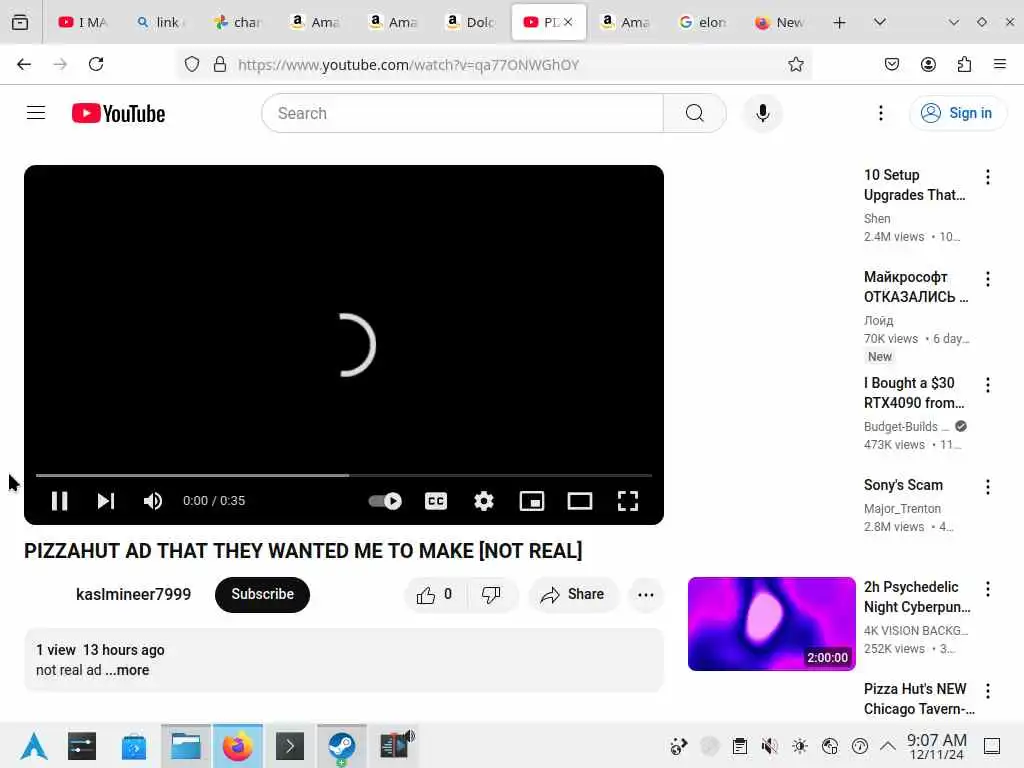
Task: View site security lock info
Action: click(x=220, y=64)
